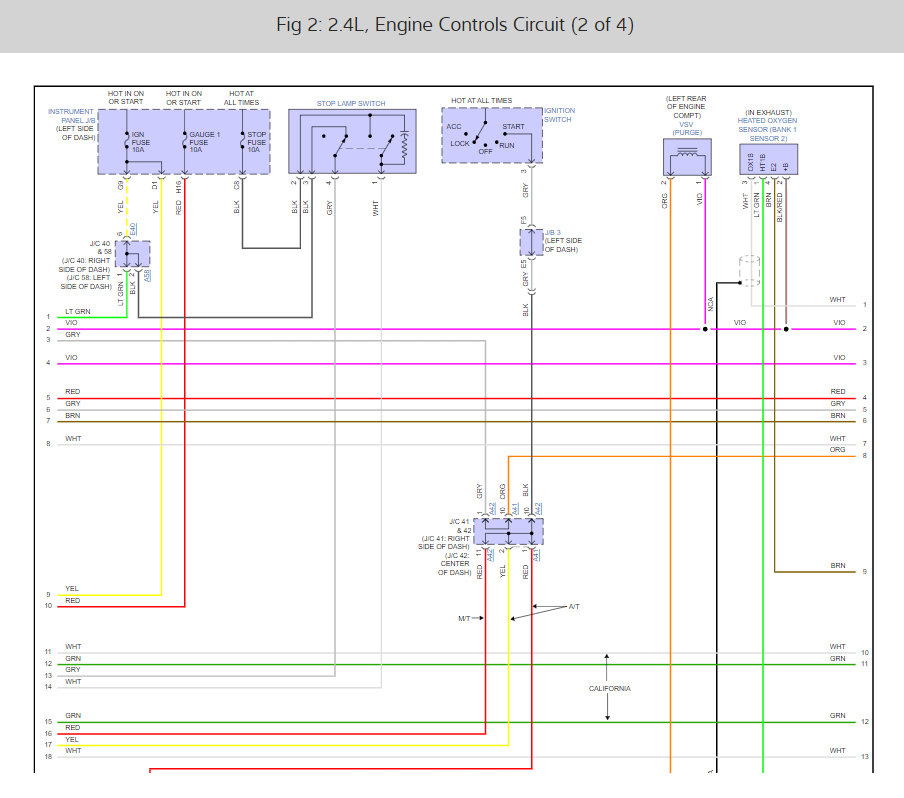The height and width of the screenshot is (798, 904).
Task: Click the IGN 10A fuse symbol
Action: [128, 143]
